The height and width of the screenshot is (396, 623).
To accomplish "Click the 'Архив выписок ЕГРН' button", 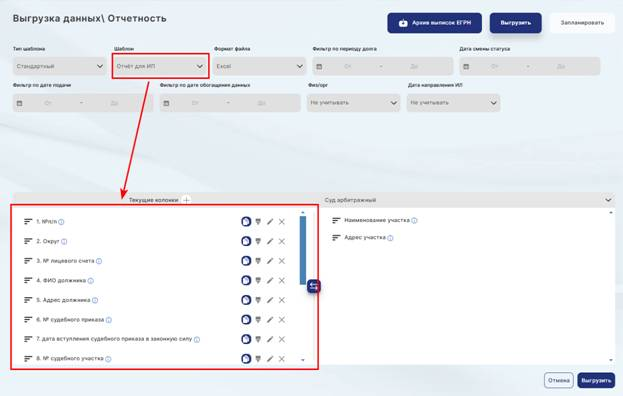I will coord(435,23).
